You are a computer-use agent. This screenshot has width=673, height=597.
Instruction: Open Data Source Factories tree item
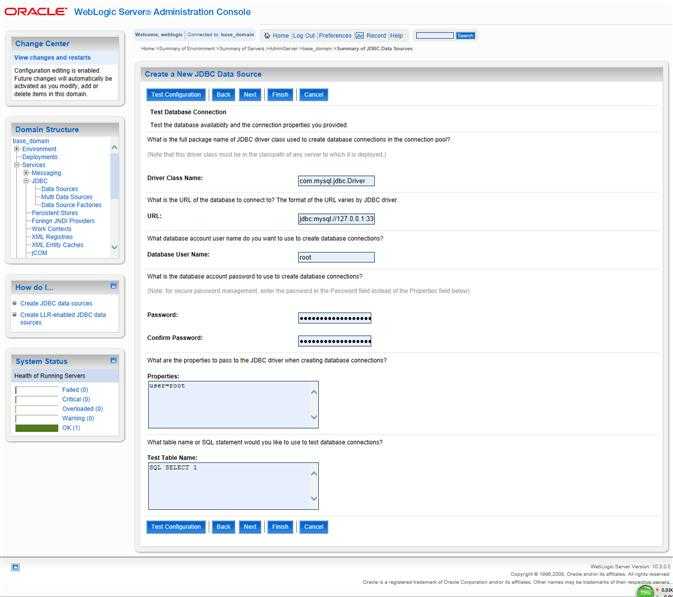point(71,205)
